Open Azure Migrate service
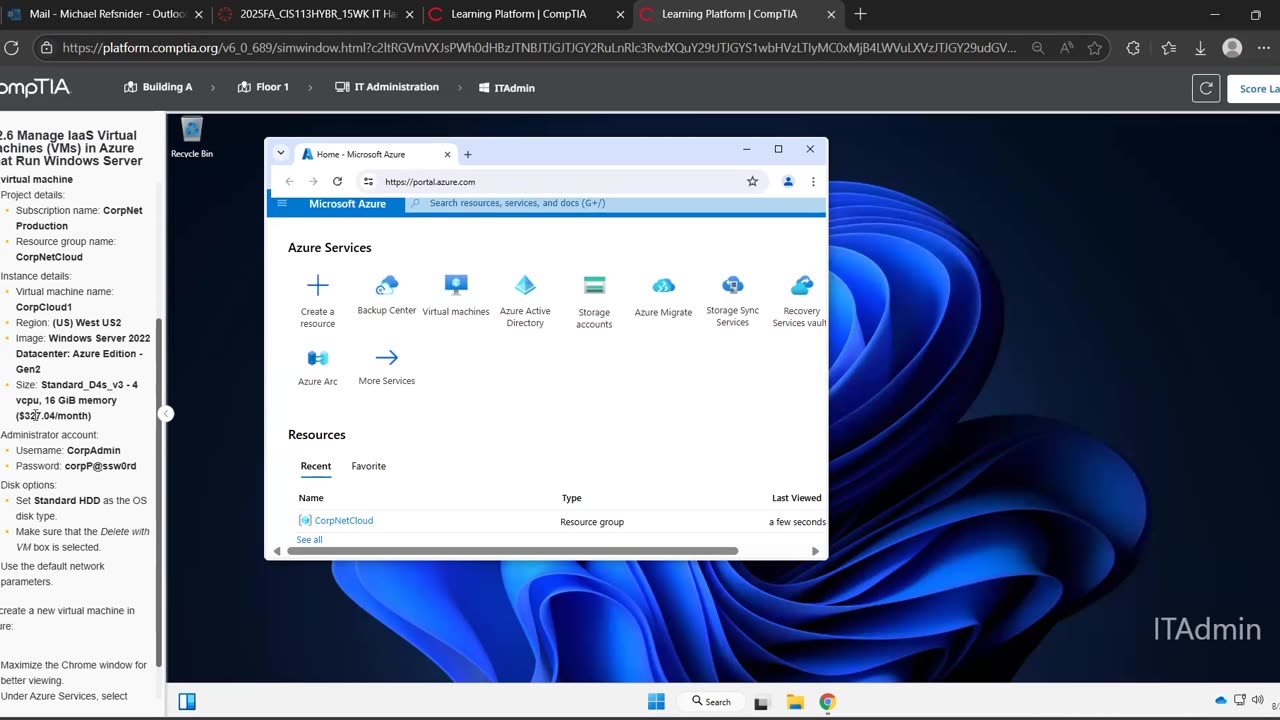Viewport: 1280px width, 720px height. (663, 297)
